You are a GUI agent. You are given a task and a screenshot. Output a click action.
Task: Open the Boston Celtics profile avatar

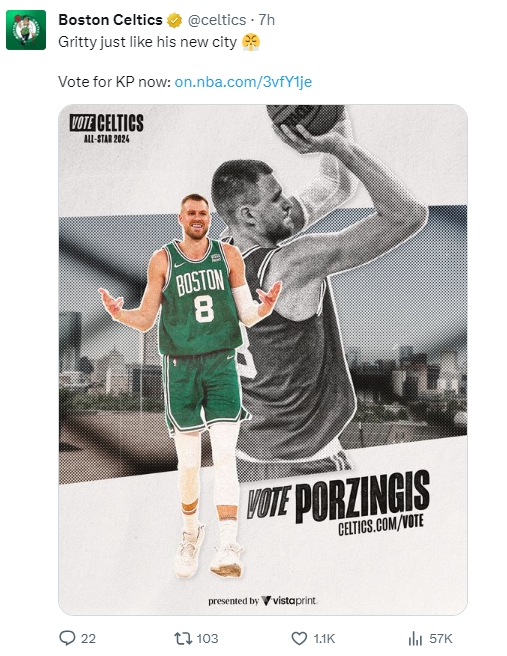point(26,30)
